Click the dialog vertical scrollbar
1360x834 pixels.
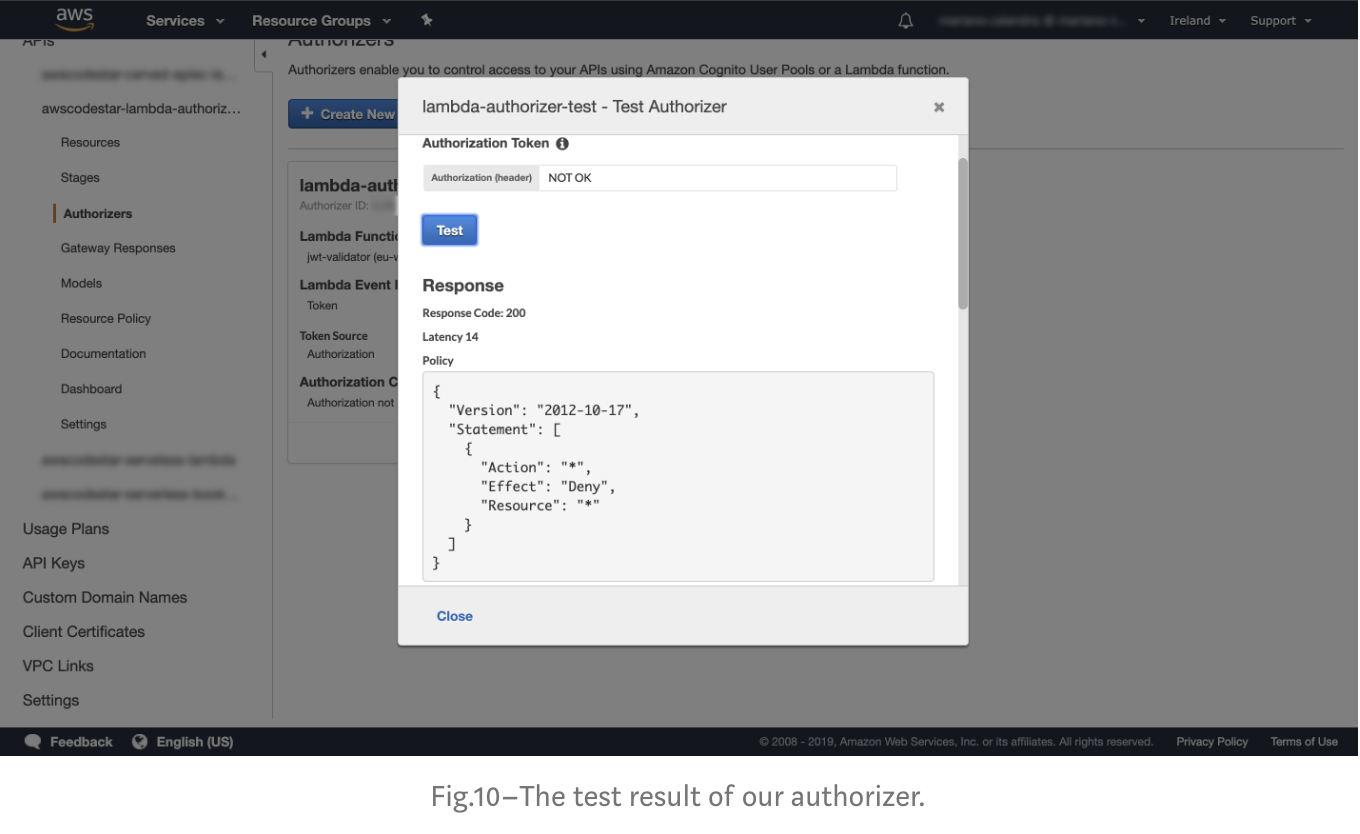tap(963, 233)
